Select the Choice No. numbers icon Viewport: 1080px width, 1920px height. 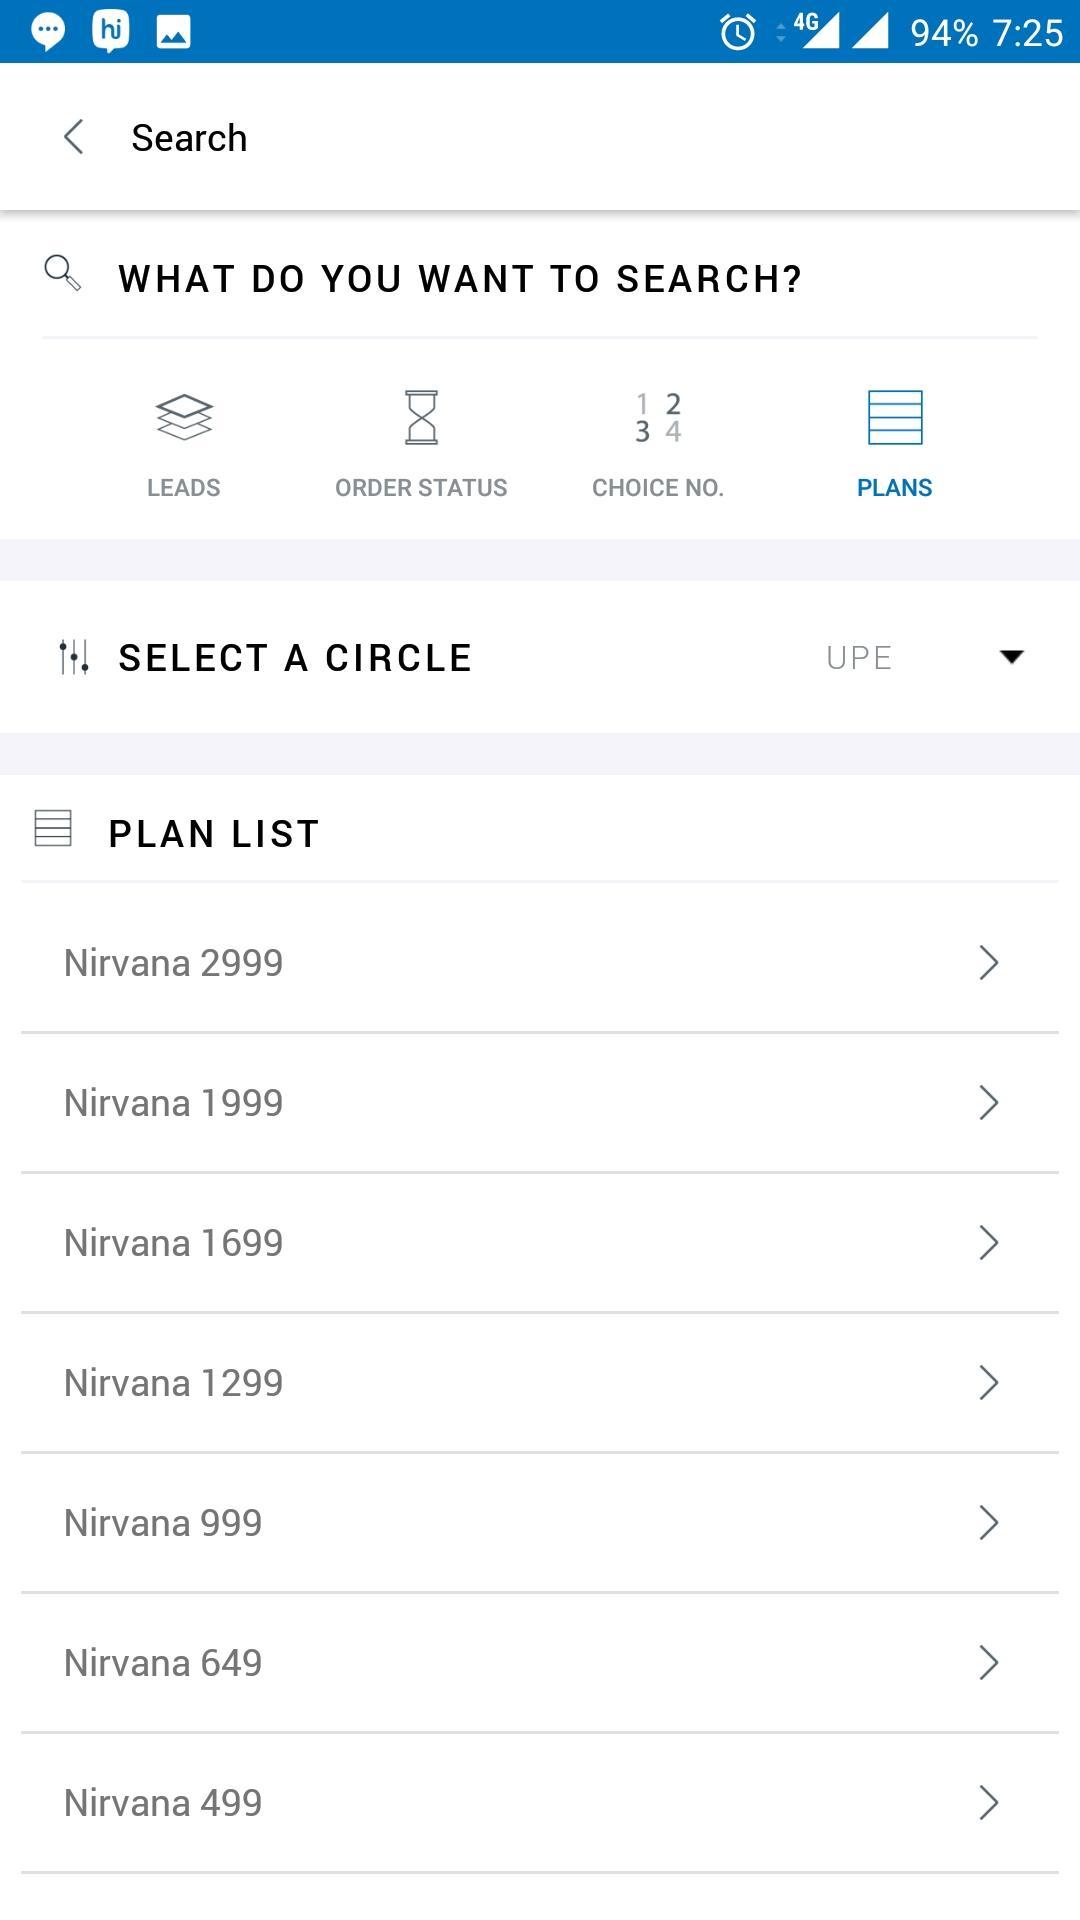coord(658,418)
